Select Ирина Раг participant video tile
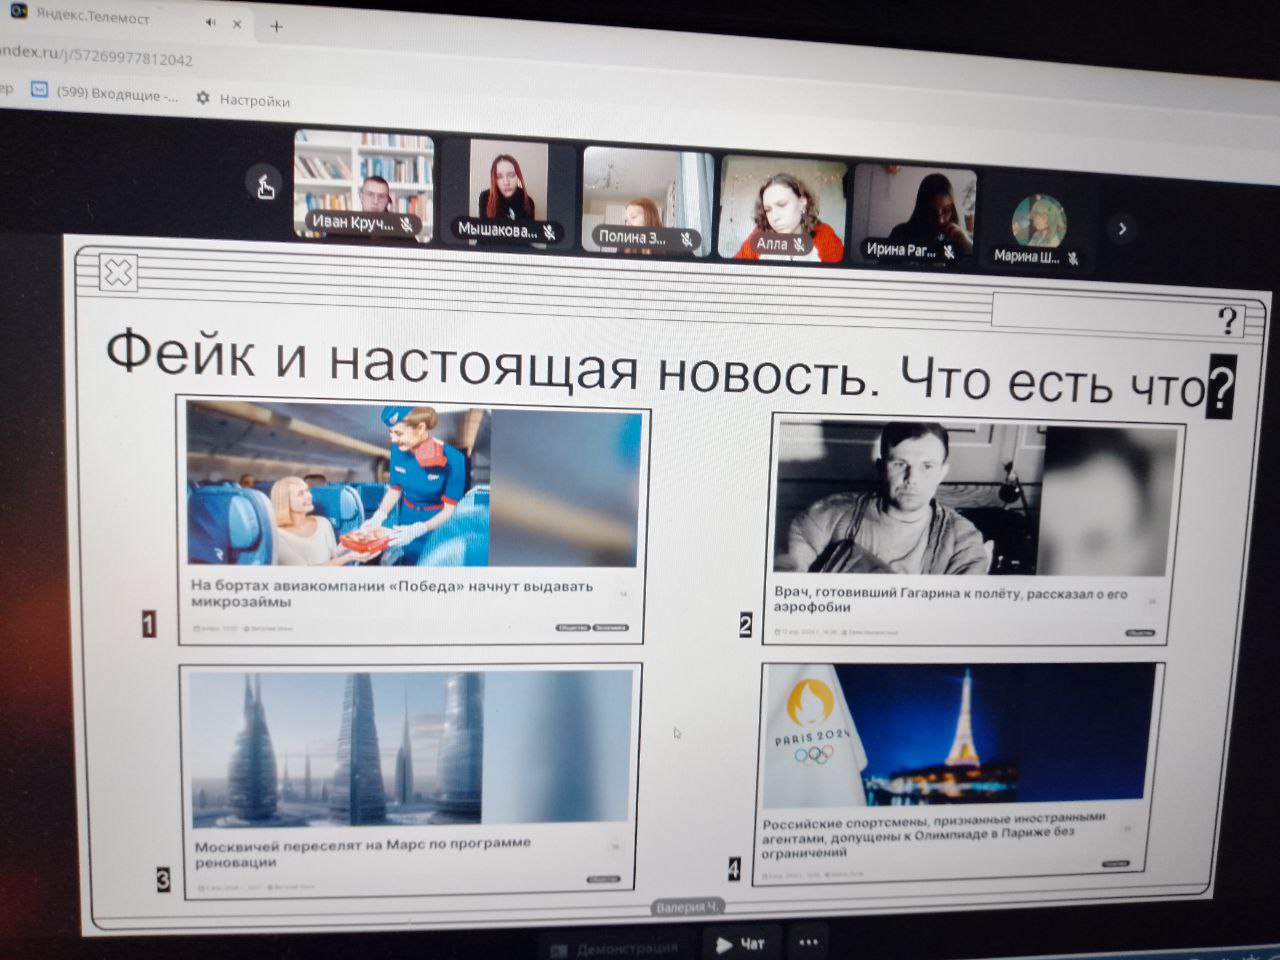1280x960 pixels. coord(914,213)
